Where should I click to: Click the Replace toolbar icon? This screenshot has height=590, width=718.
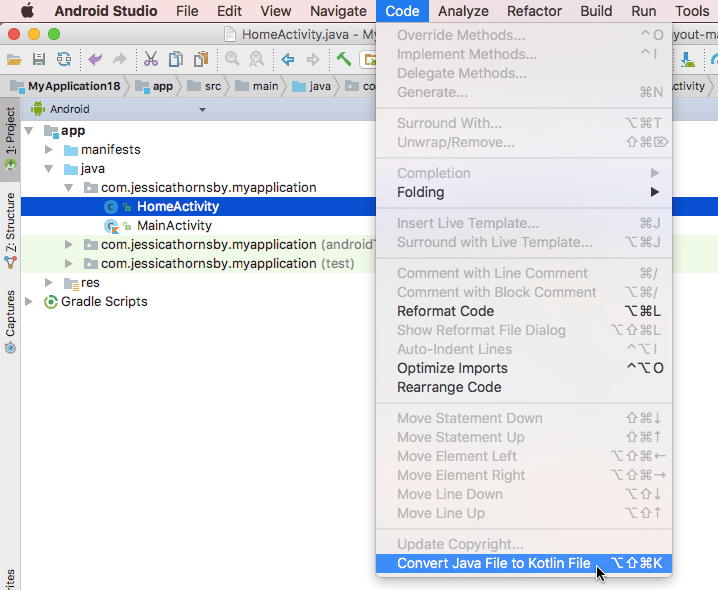click(x=256, y=60)
